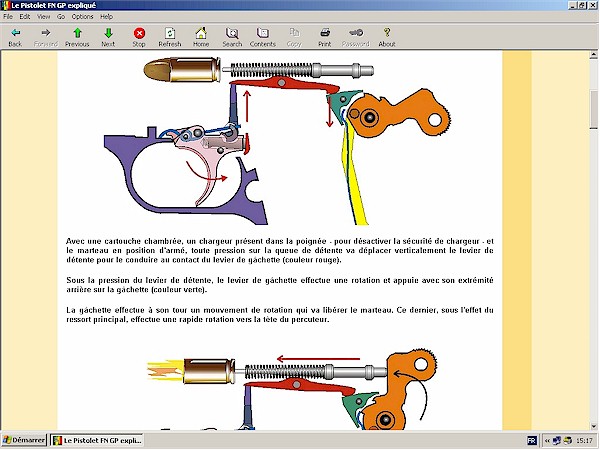Open the Options menu
The image size is (600, 450).
click(x=82, y=17)
